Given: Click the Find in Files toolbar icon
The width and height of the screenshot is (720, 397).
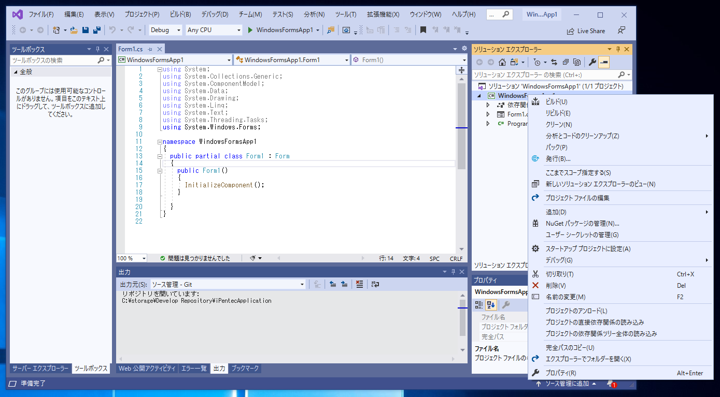Looking at the screenshot, I should [331, 30].
